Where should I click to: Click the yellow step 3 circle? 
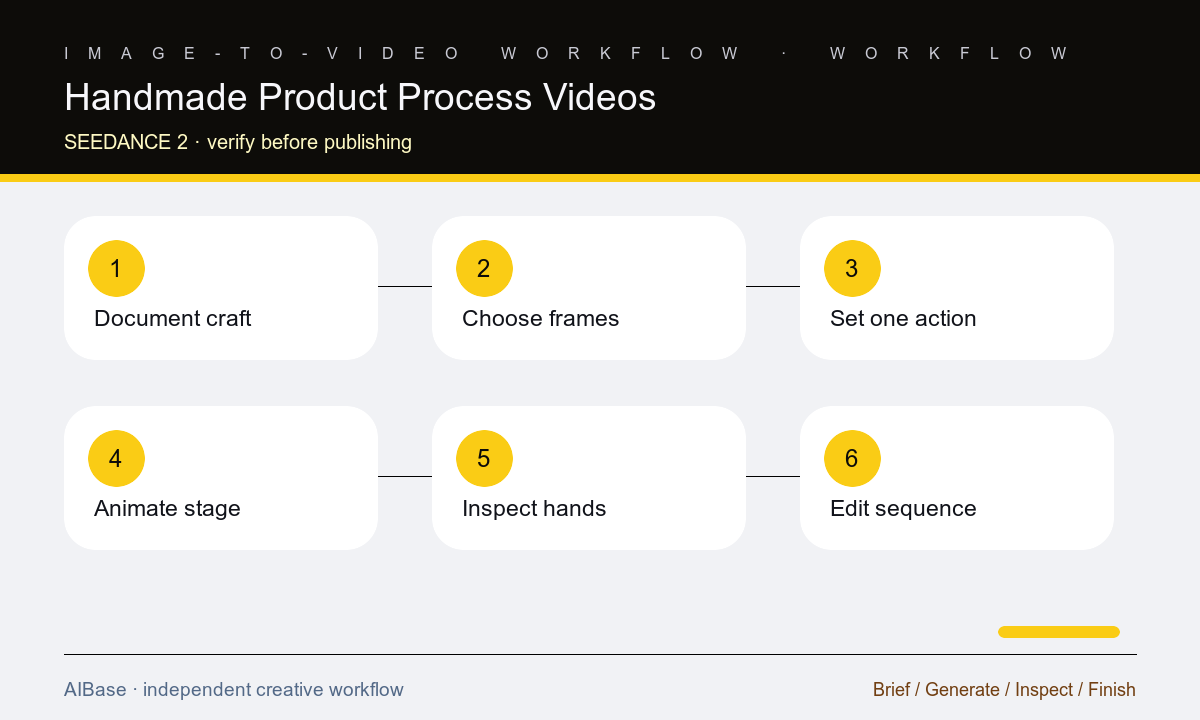coord(852,268)
